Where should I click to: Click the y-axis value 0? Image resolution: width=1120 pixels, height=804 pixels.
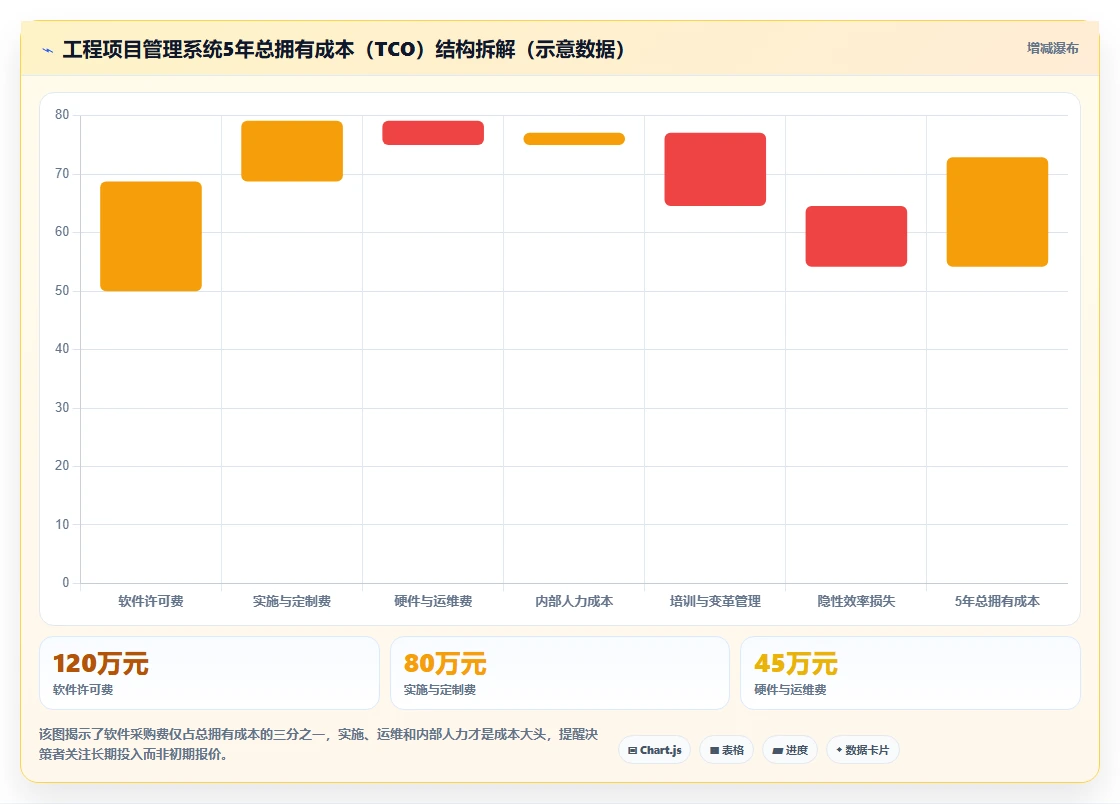click(x=66, y=583)
